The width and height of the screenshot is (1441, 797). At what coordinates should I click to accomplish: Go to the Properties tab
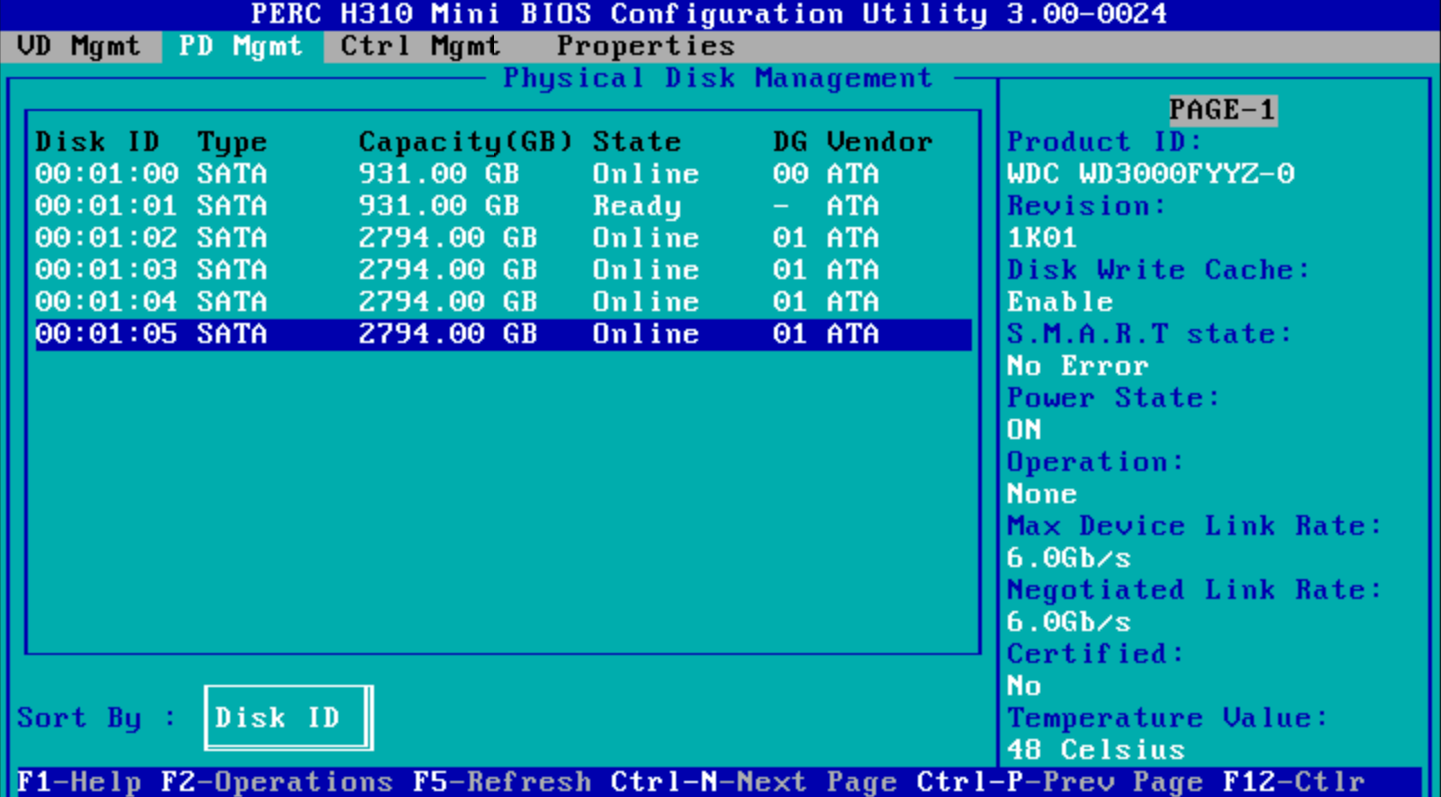645,46
